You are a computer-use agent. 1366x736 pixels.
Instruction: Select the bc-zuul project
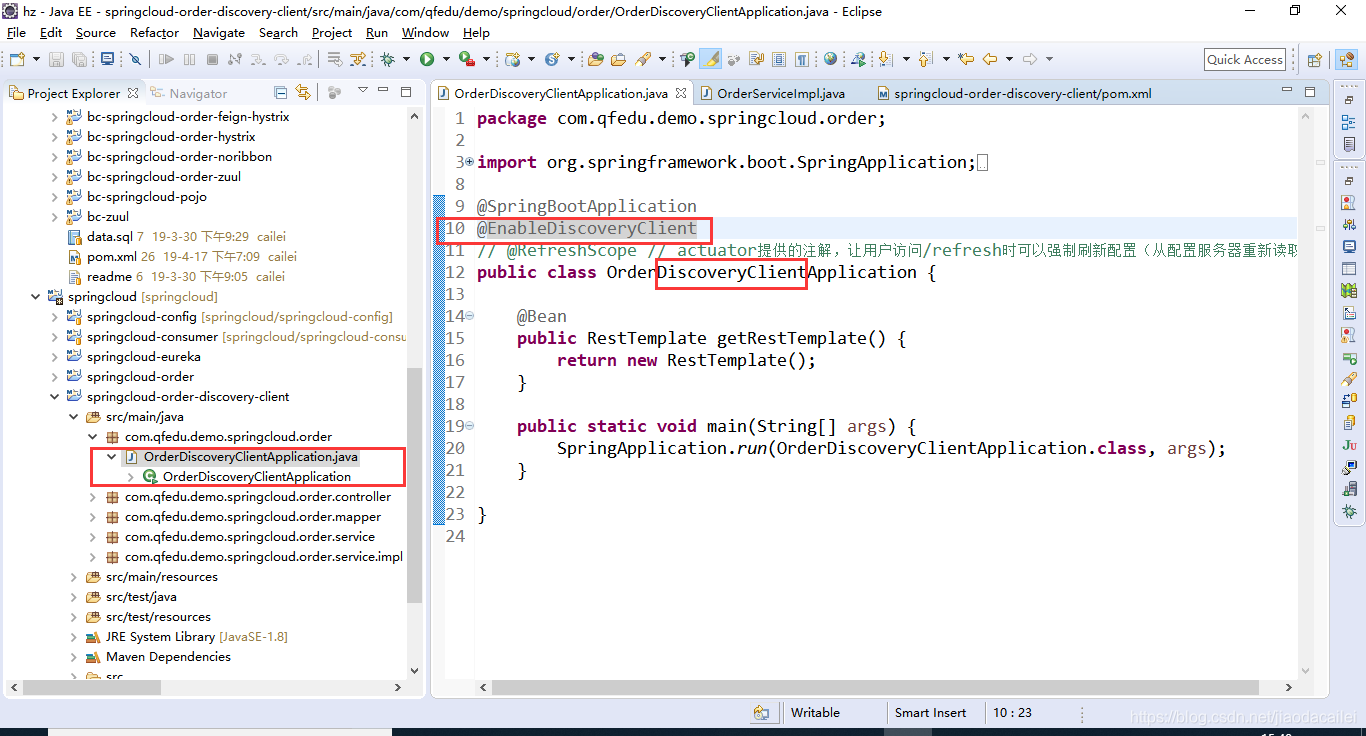[107, 217]
